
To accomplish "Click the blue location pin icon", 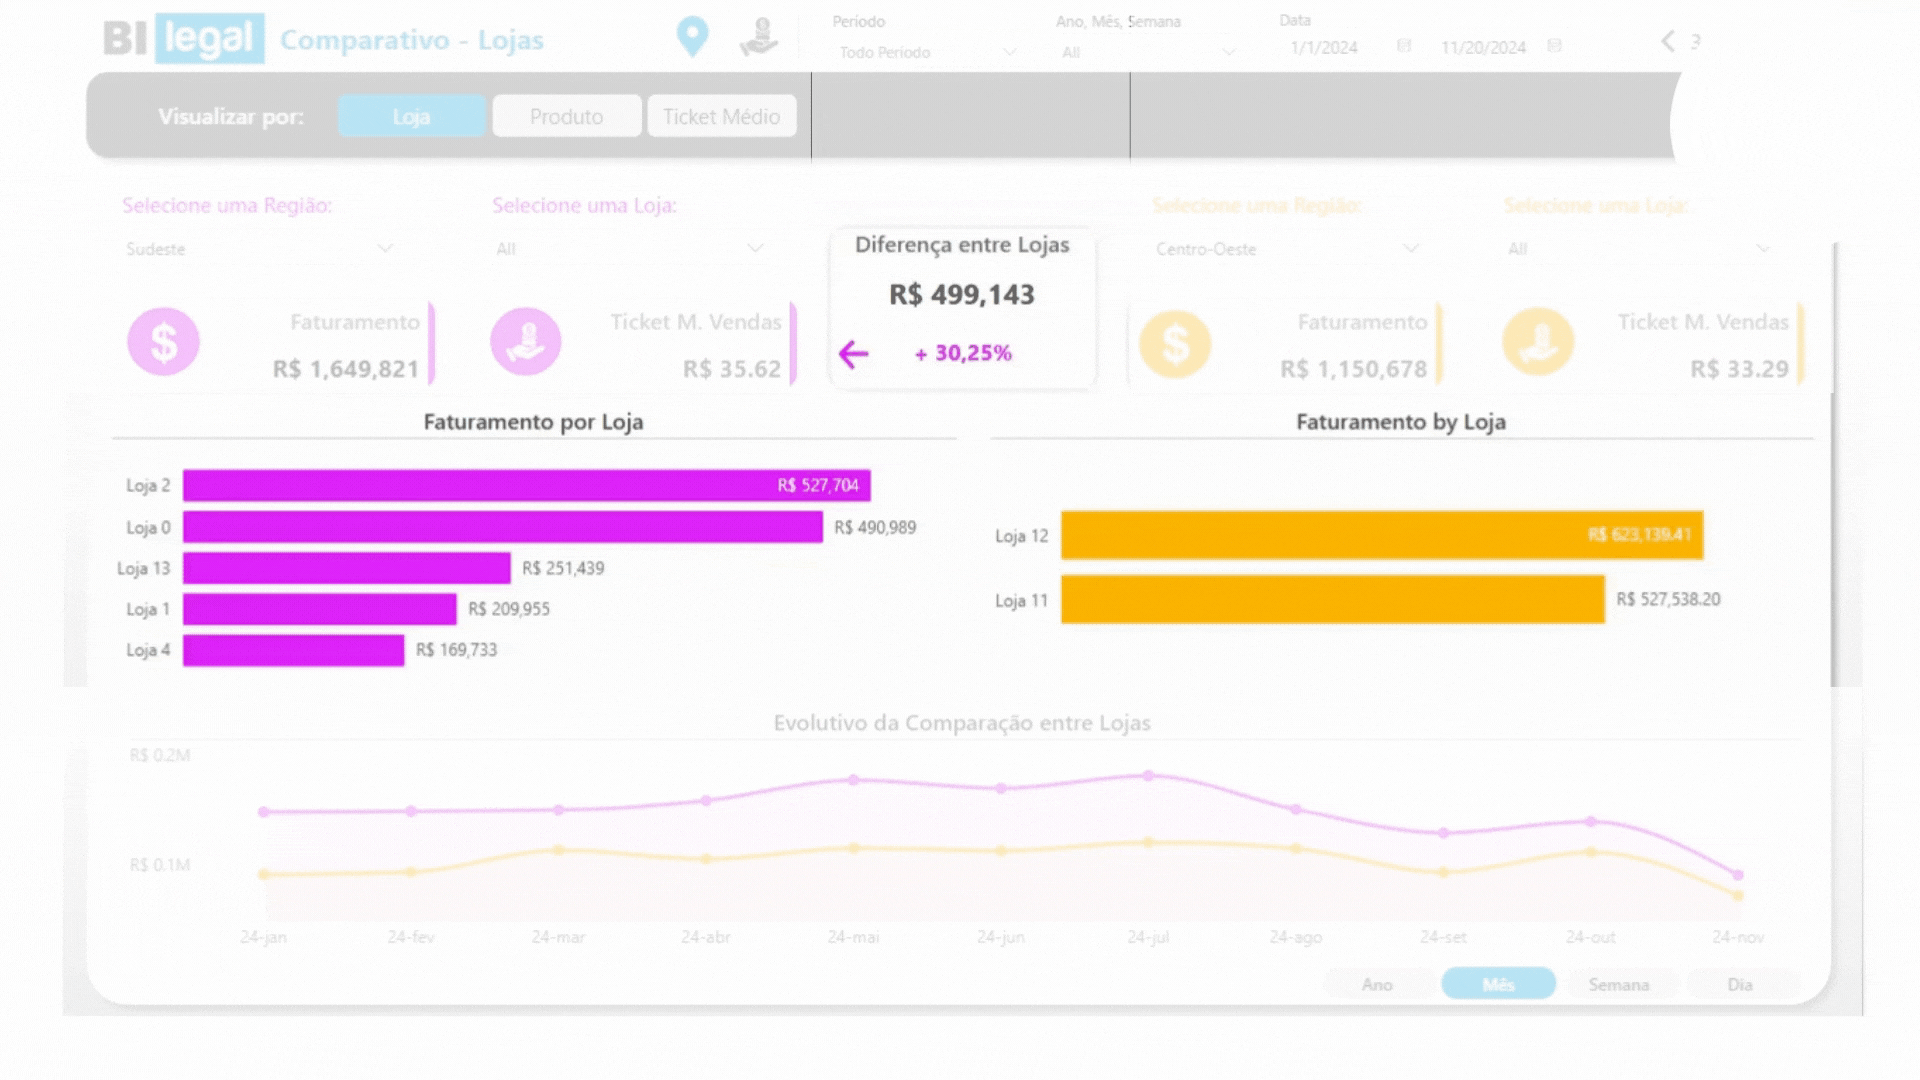I will pos(692,36).
